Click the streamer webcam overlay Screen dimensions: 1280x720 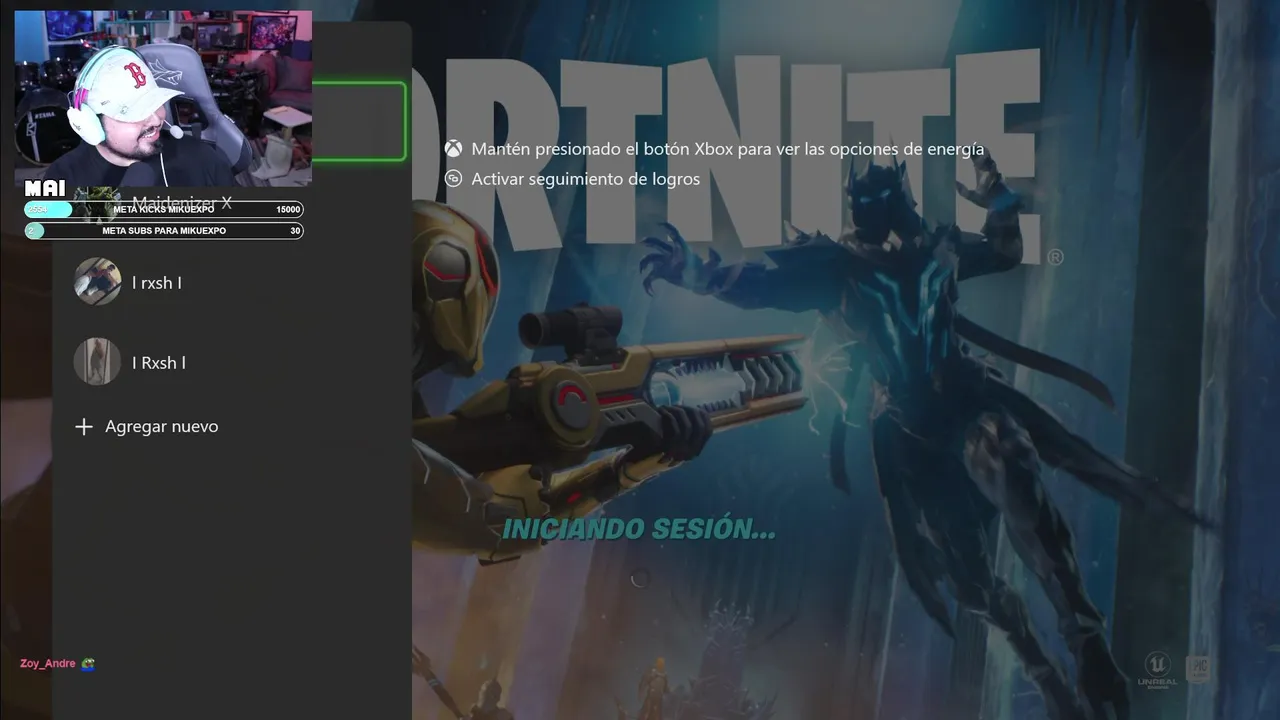[163, 98]
